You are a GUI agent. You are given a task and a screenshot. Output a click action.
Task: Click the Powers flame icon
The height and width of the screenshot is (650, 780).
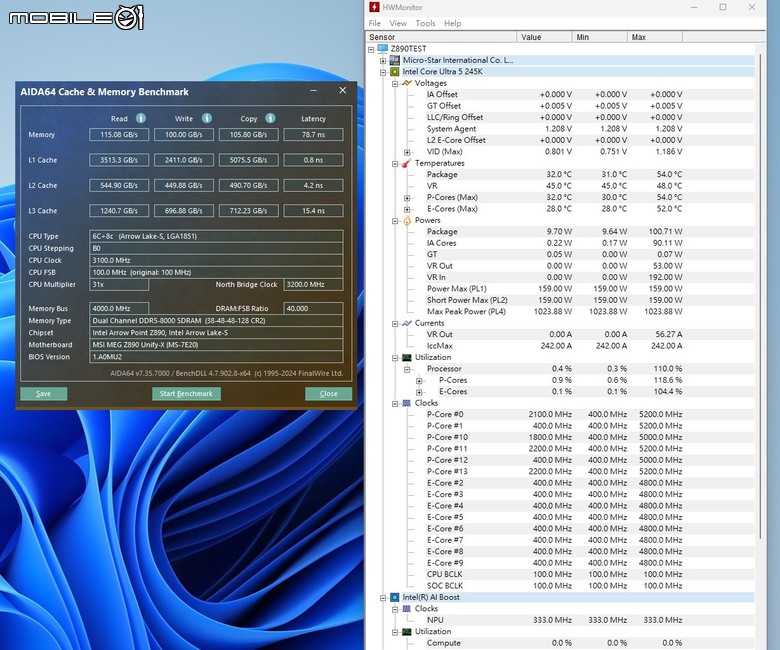407,220
